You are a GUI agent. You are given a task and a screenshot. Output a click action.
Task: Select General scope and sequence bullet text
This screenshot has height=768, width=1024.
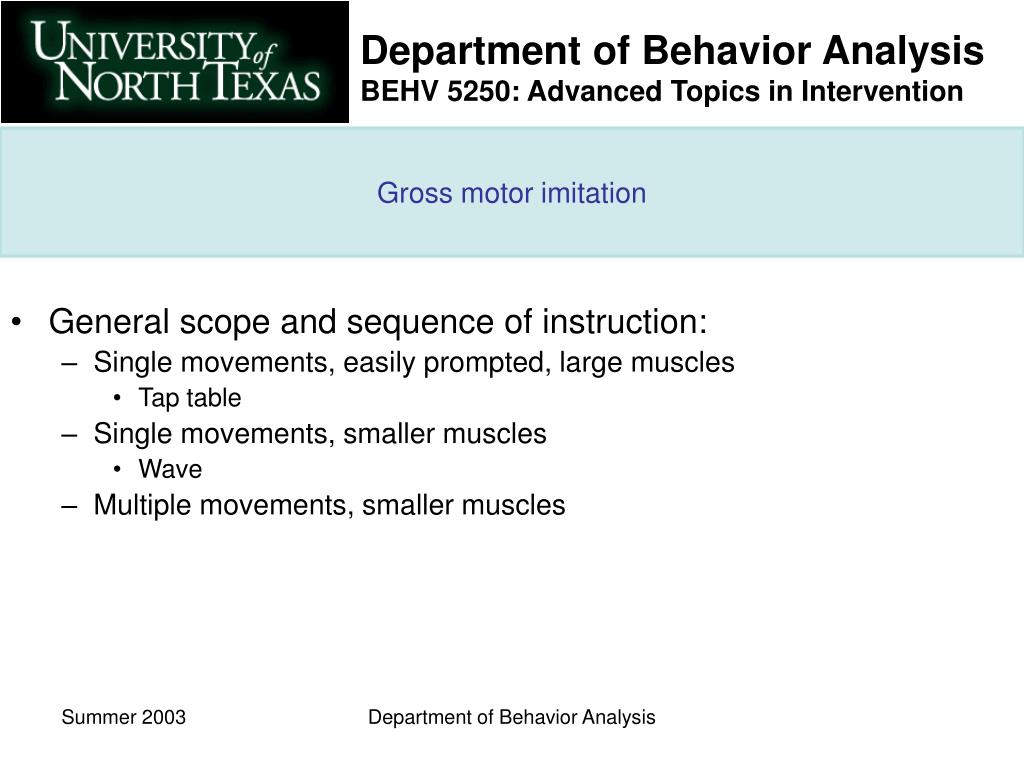click(x=378, y=322)
